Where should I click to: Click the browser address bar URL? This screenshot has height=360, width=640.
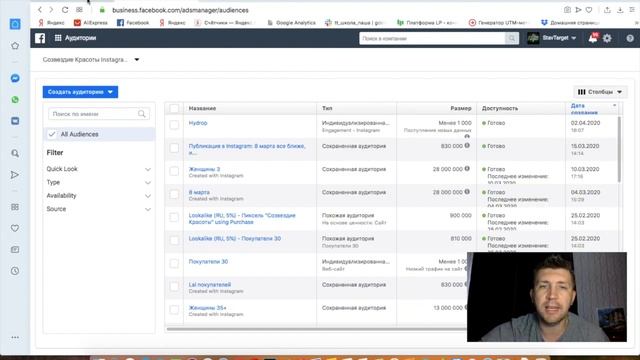pyautogui.click(x=180, y=10)
